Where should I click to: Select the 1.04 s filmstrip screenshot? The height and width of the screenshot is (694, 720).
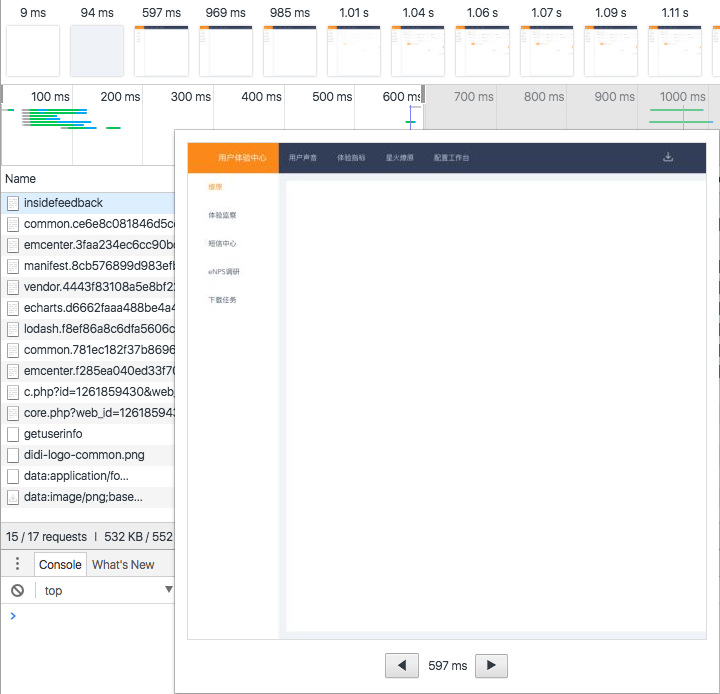(418, 50)
